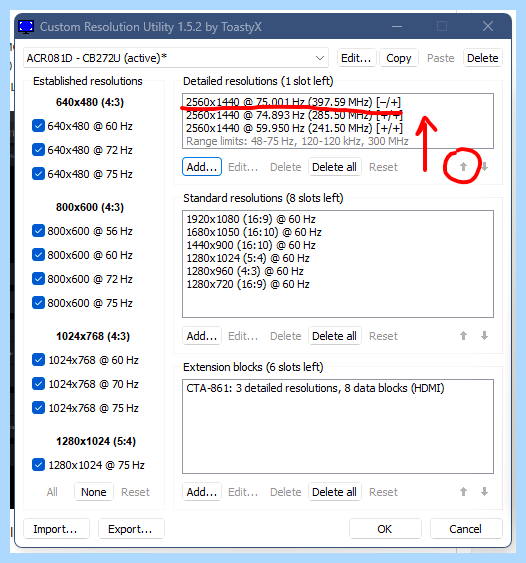Delete all detailed resolutions

[334, 167]
